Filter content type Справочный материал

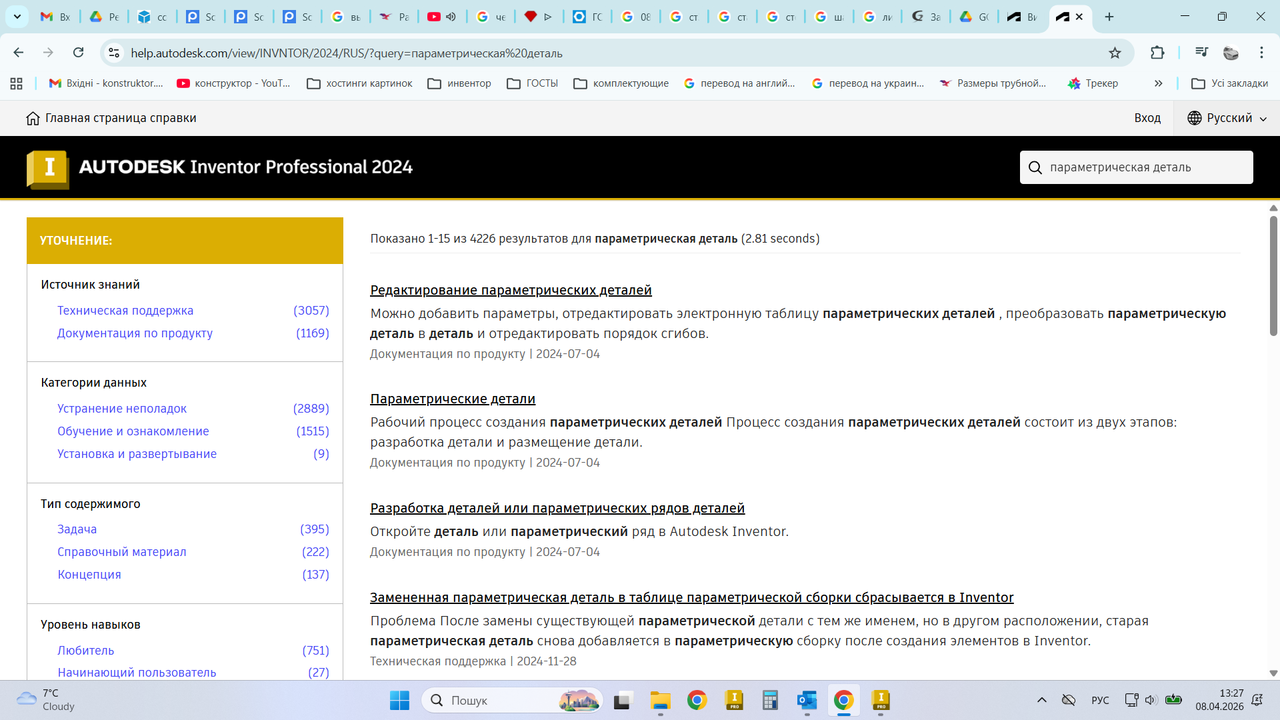(122, 552)
